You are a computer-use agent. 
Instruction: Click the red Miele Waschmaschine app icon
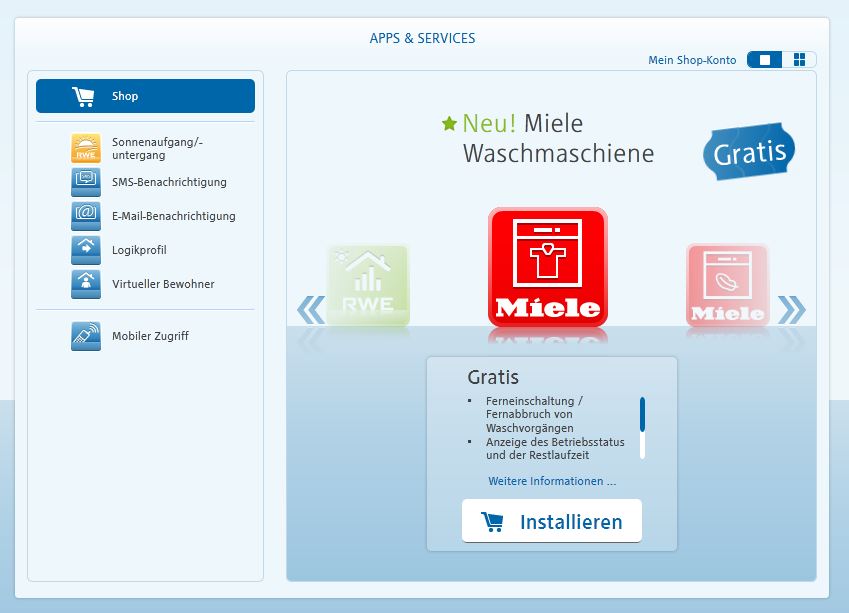(x=548, y=267)
